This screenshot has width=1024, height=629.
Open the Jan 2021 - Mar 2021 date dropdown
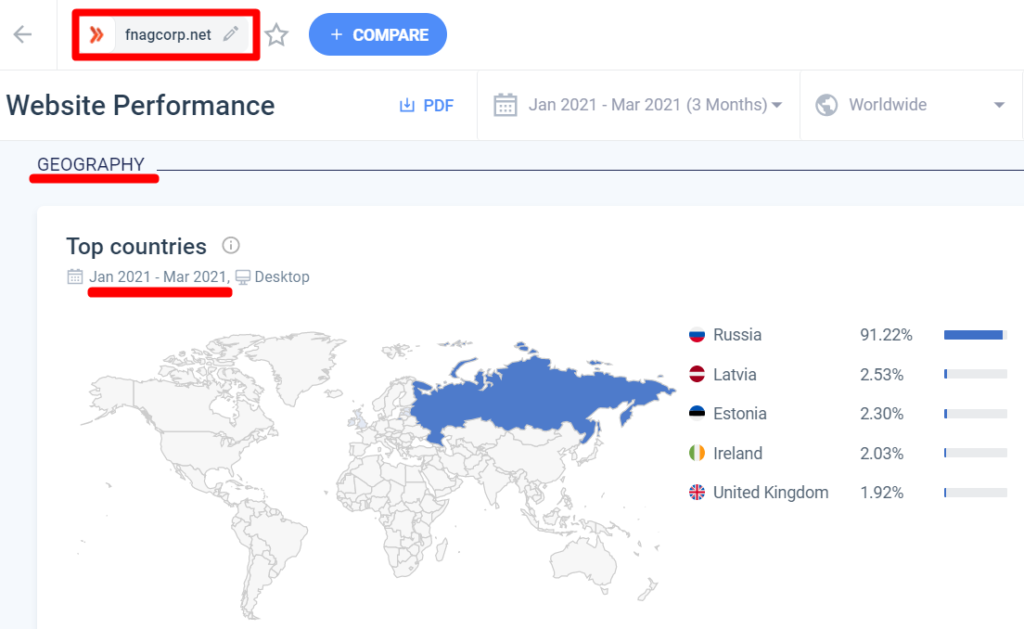tap(640, 105)
